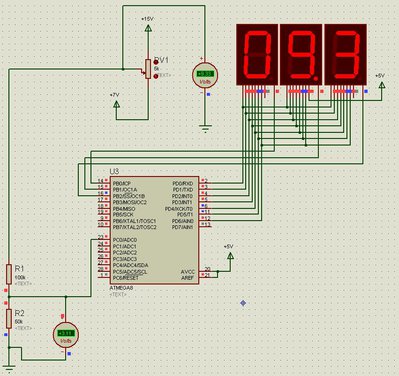Click the PC0/ADC0 pin label on U3
This screenshot has width=399, height=376.
click(125, 240)
